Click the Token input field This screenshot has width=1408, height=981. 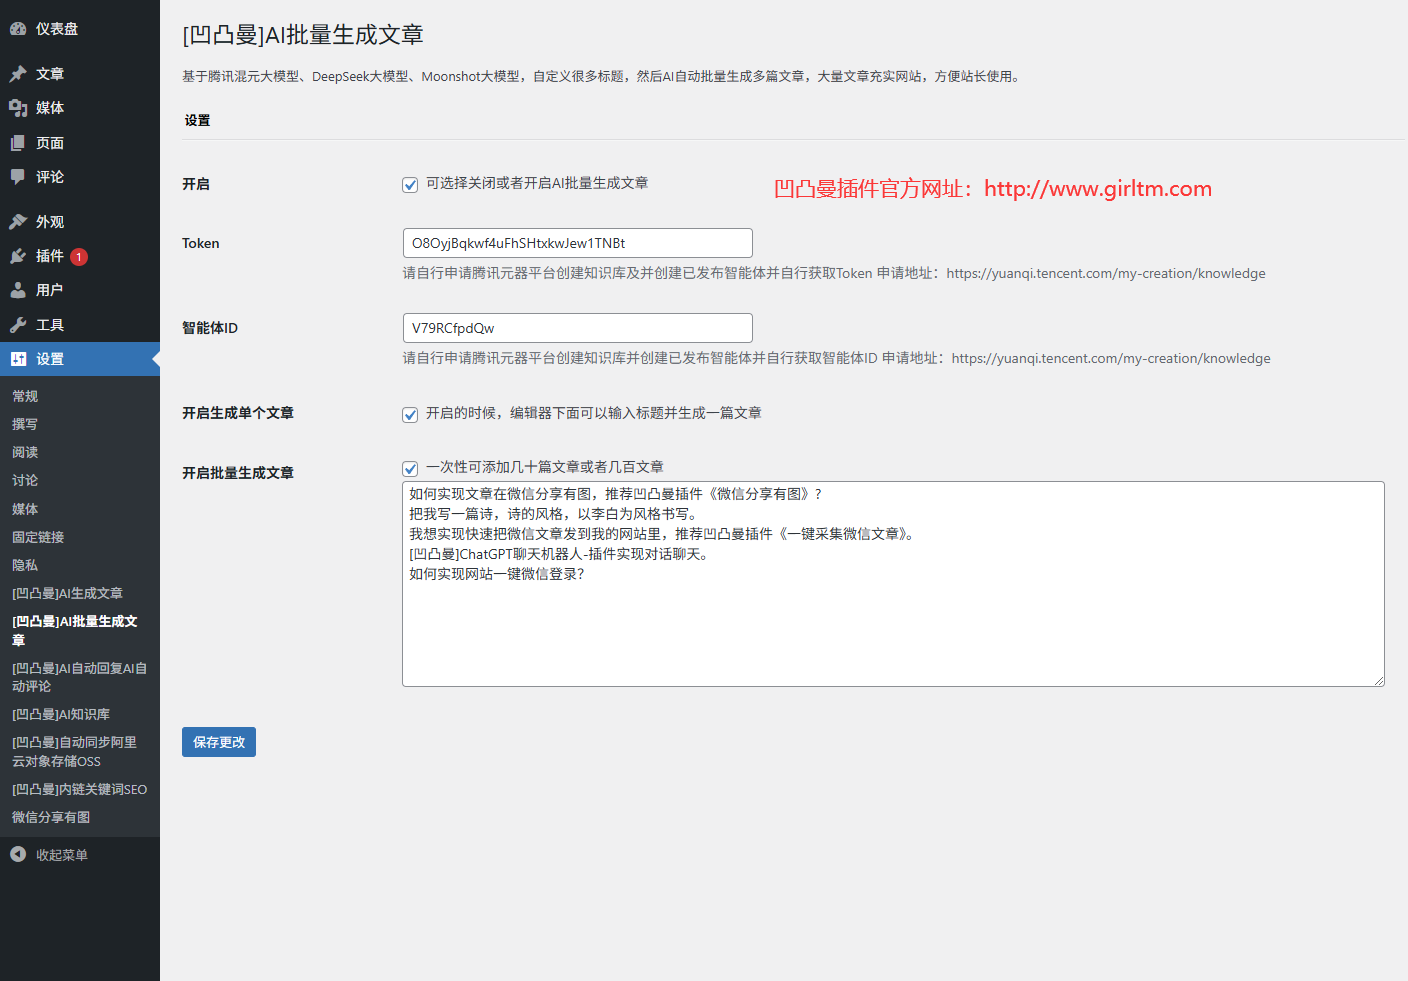click(577, 243)
